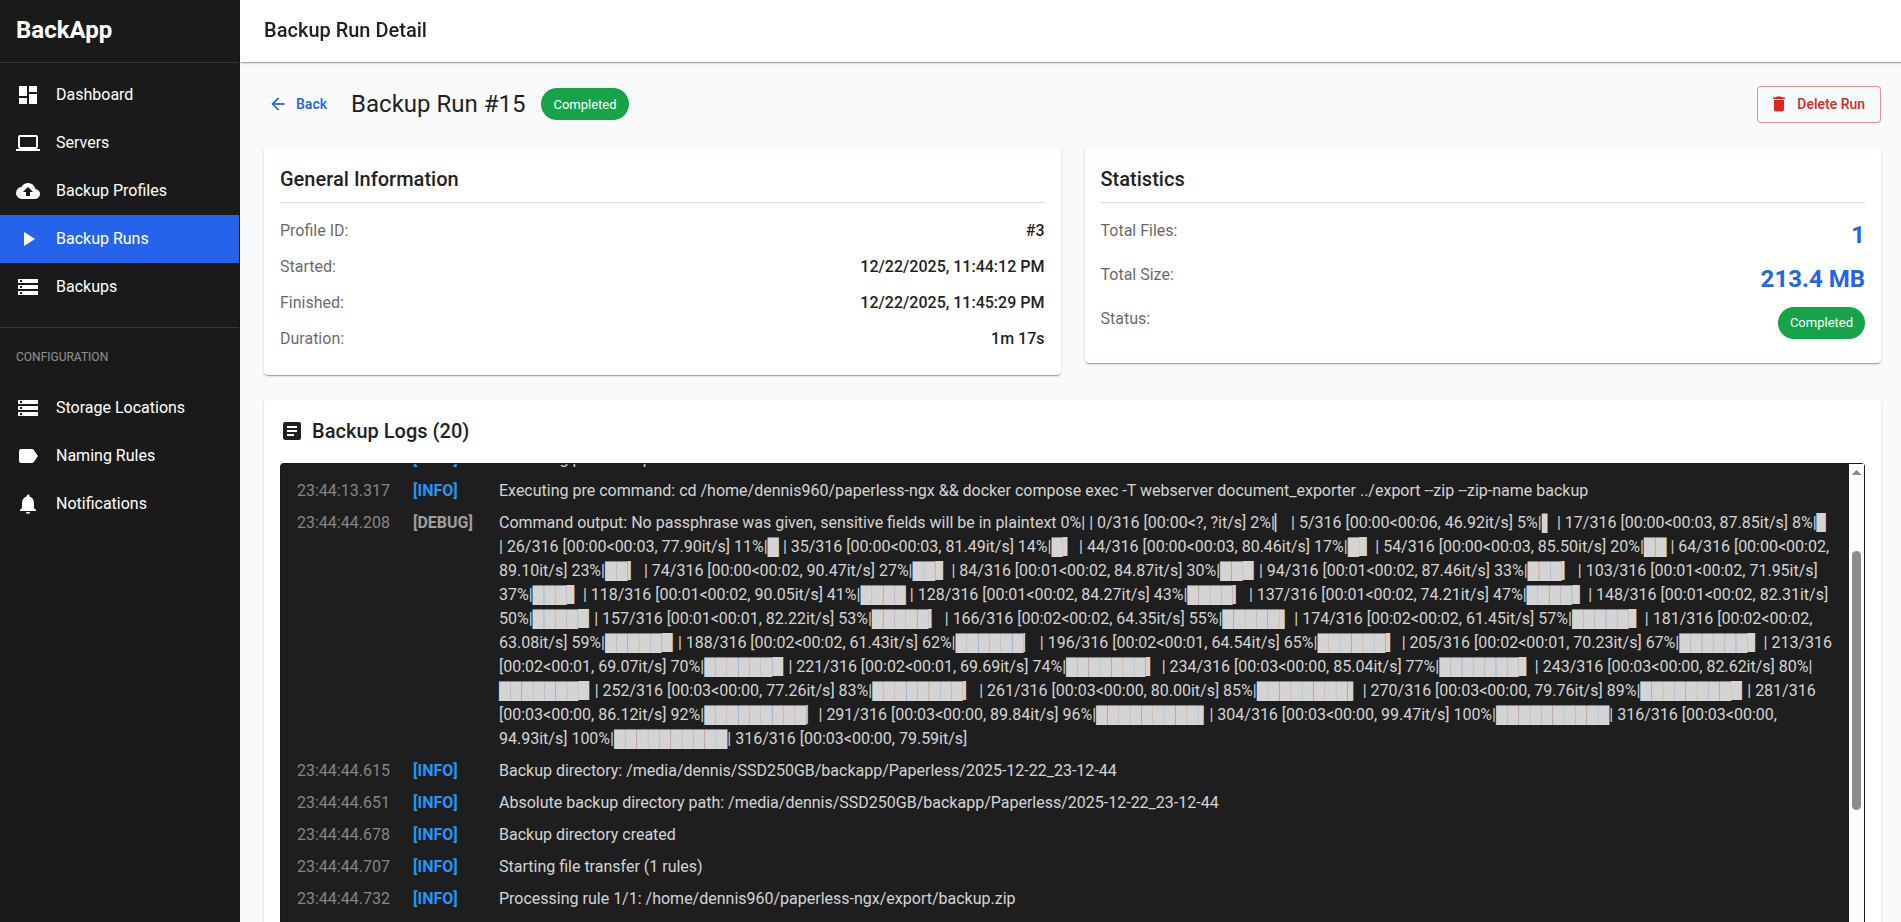Open the Servers menu item
1901x922 pixels.
(120, 143)
